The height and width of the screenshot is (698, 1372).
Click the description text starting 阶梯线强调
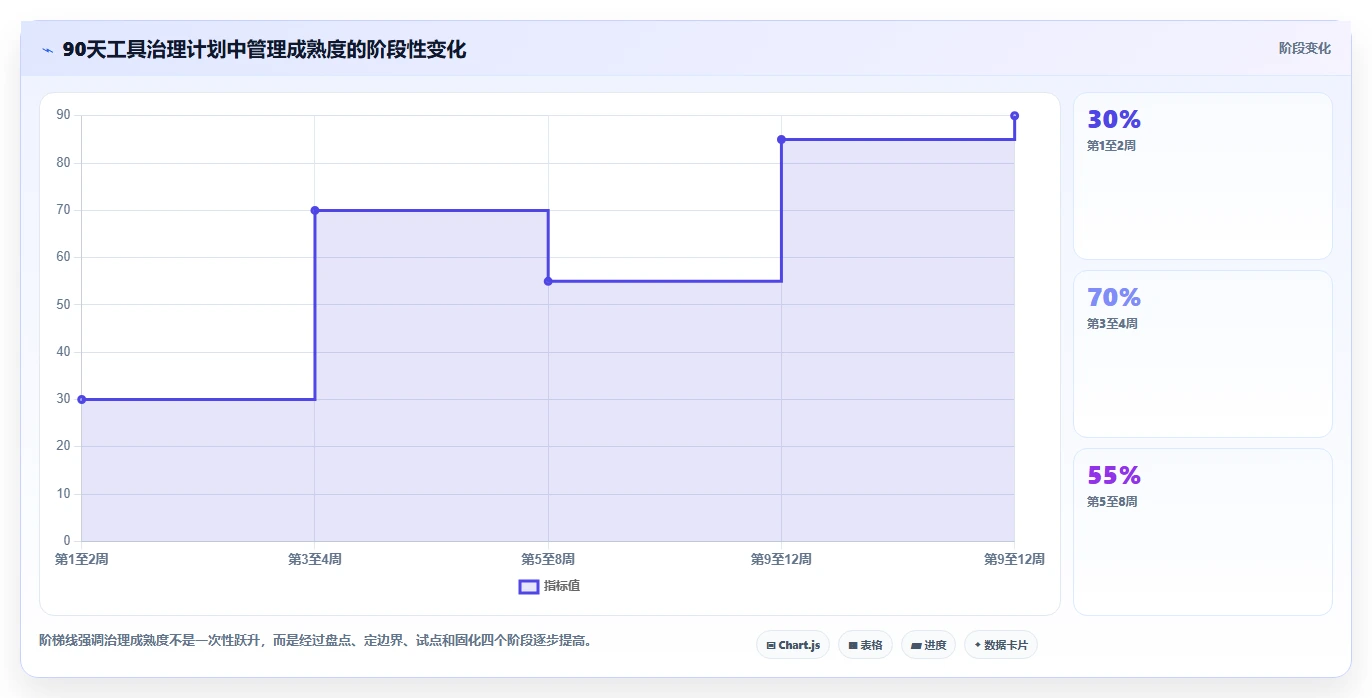point(315,640)
